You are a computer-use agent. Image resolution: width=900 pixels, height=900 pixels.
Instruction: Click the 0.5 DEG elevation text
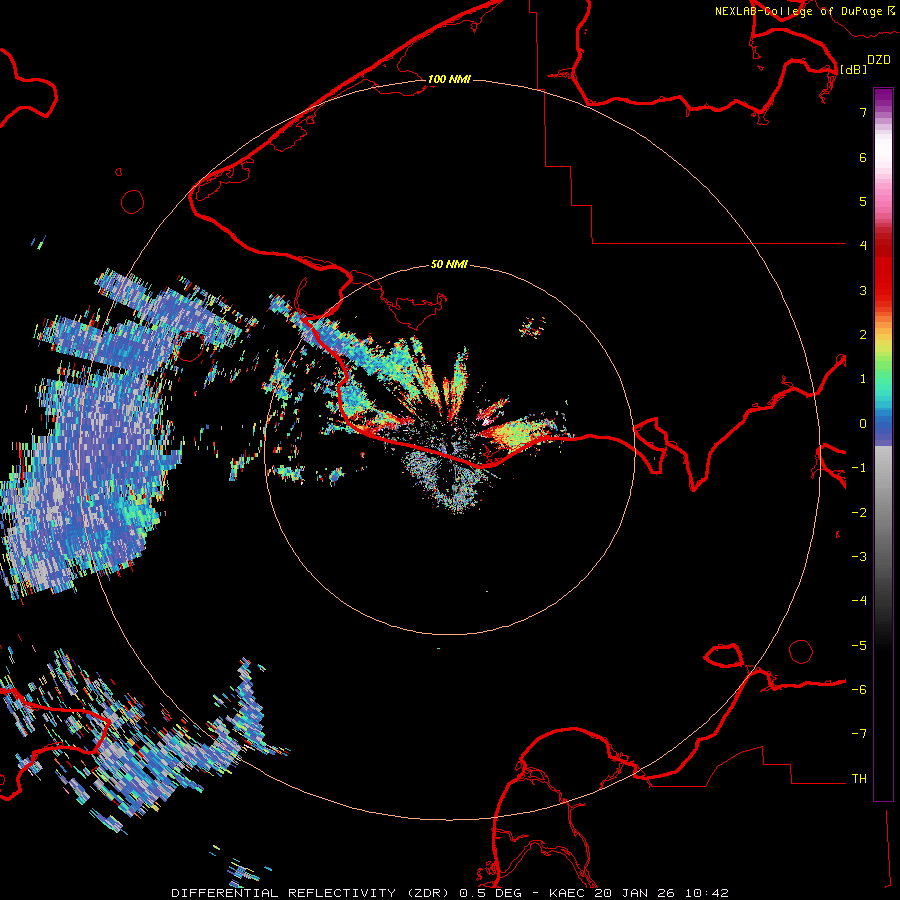491,893
